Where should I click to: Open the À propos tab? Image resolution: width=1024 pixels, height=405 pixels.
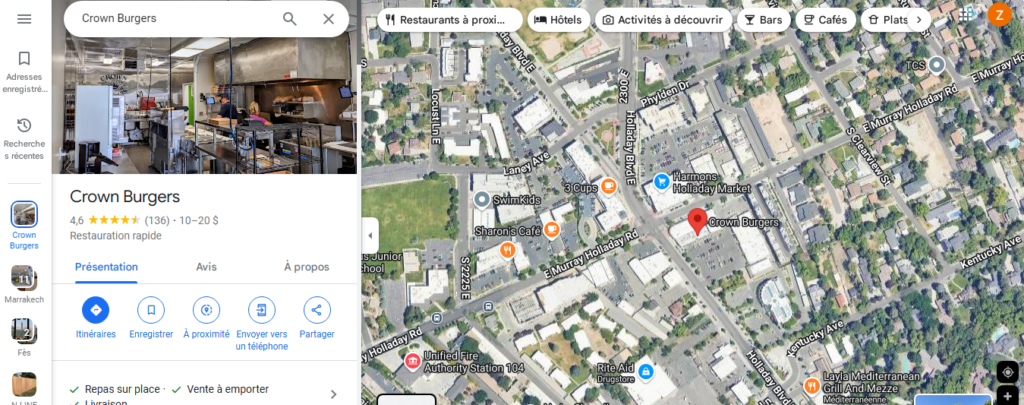tap(306, 267)
